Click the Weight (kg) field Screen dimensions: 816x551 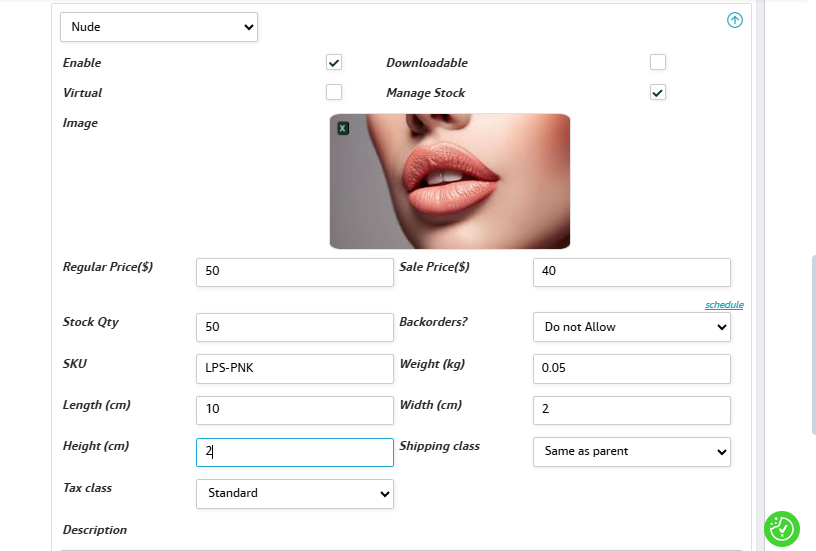[x=632, y=369]
